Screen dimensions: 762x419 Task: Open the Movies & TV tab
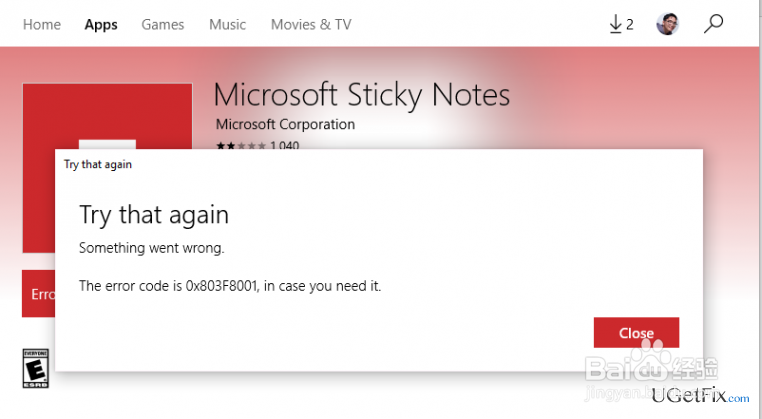point(311,24)
